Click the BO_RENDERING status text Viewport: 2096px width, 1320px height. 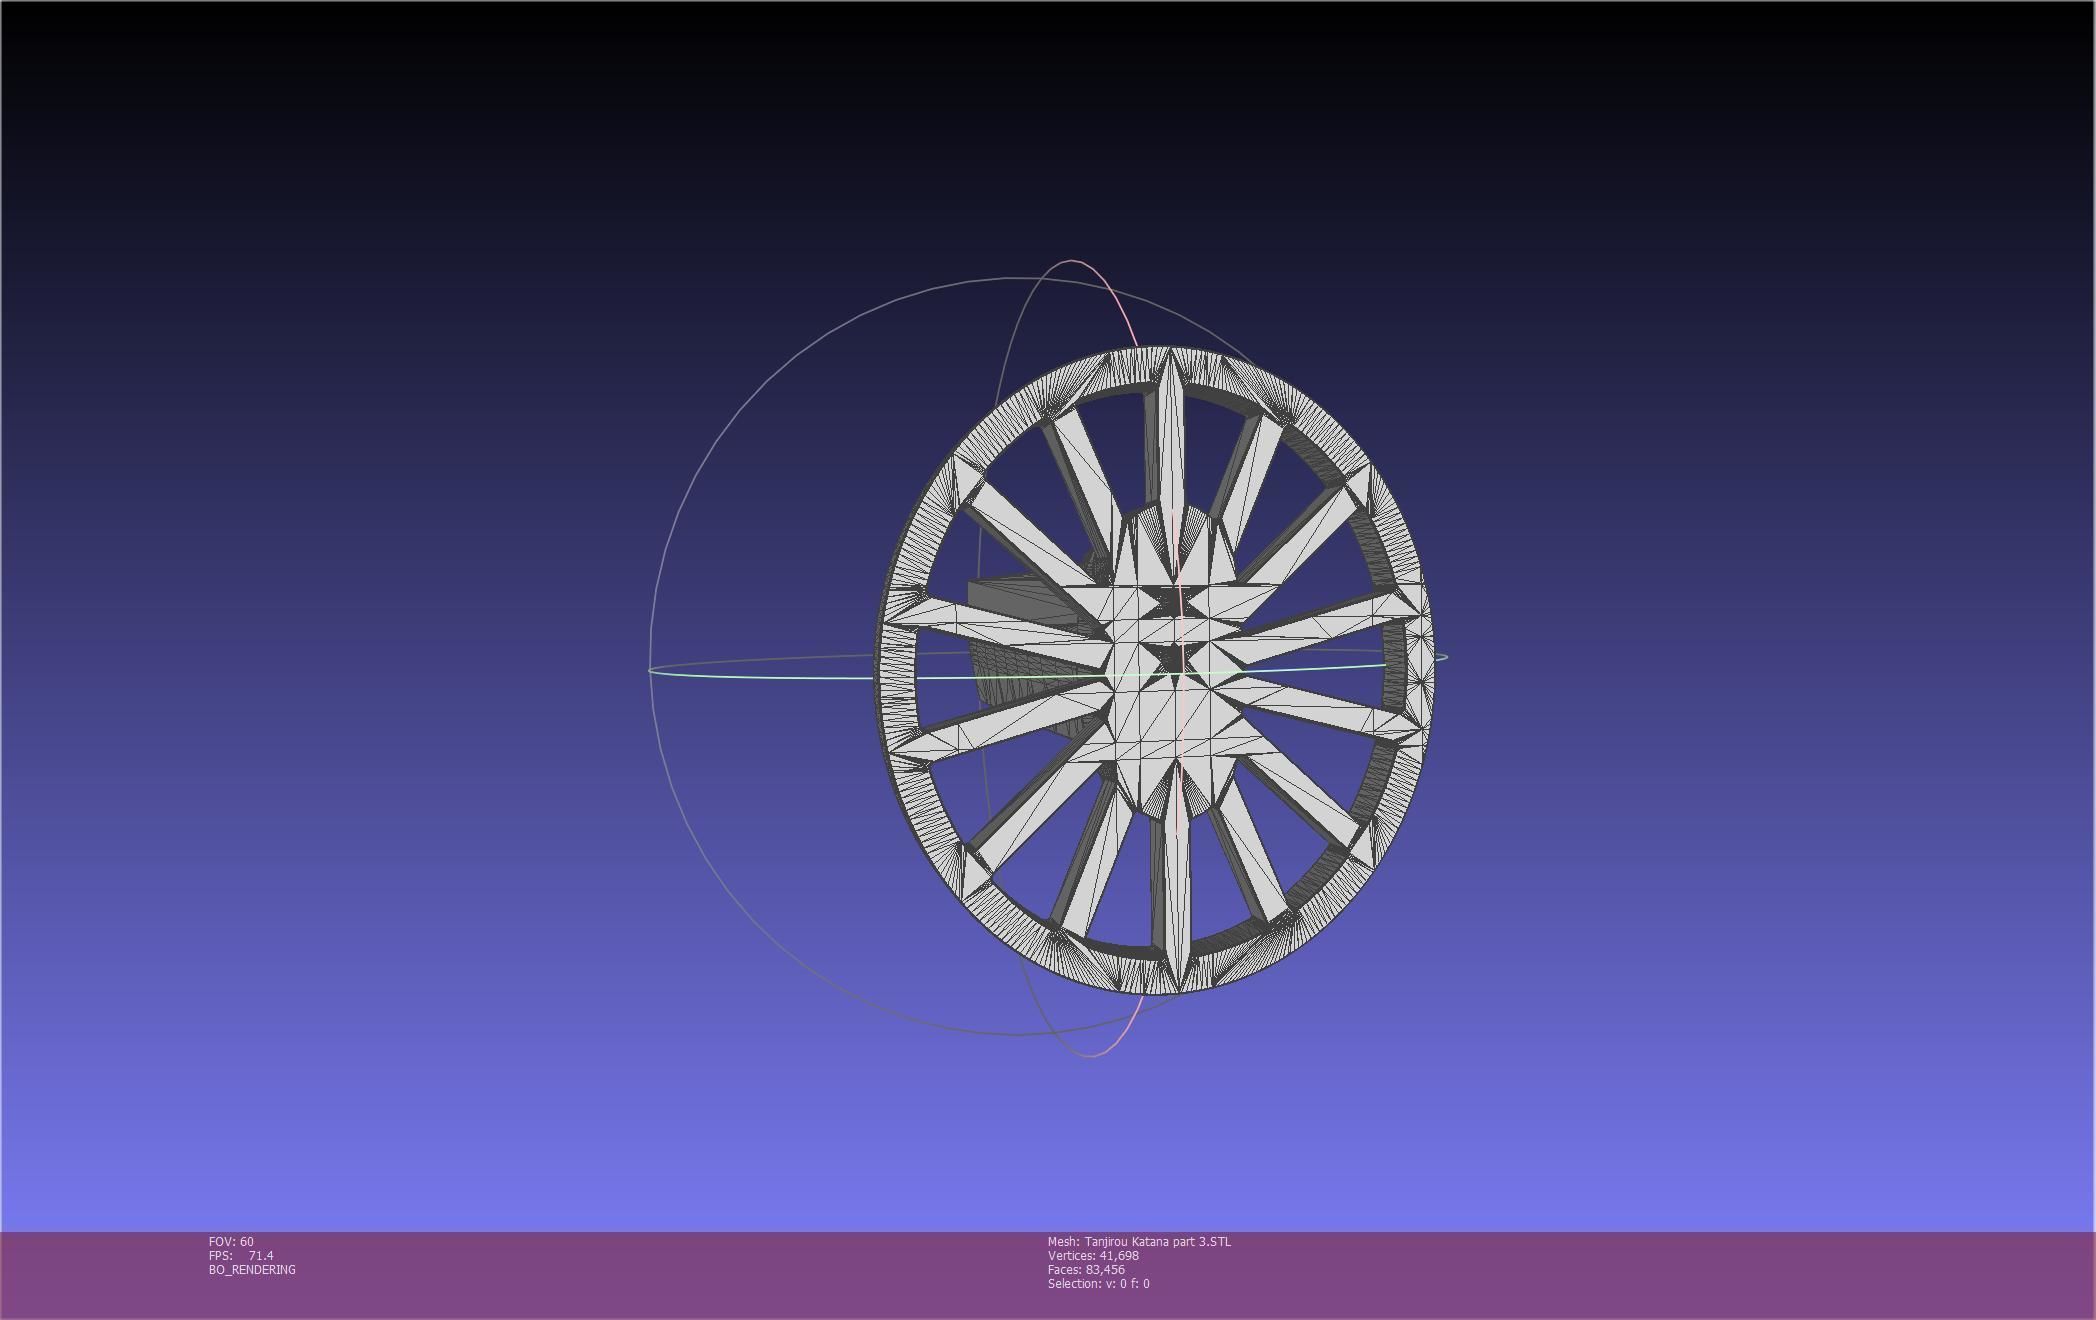pos(252,1270)
